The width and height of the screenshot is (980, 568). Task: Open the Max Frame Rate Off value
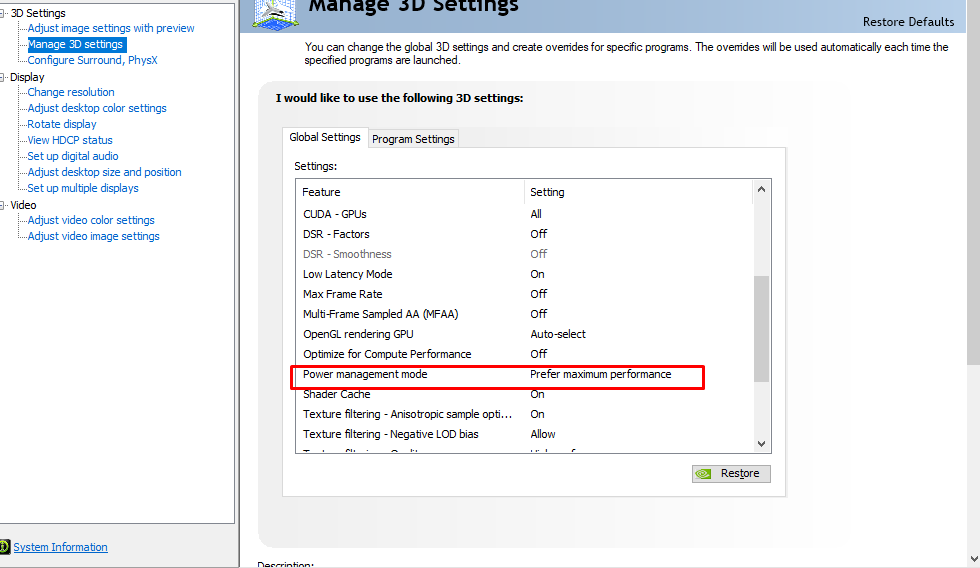(x=538, y=294)
